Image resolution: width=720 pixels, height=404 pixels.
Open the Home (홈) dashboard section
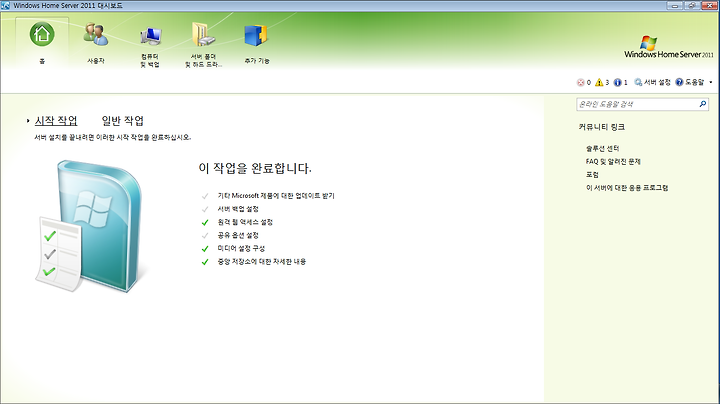[42, 43]
